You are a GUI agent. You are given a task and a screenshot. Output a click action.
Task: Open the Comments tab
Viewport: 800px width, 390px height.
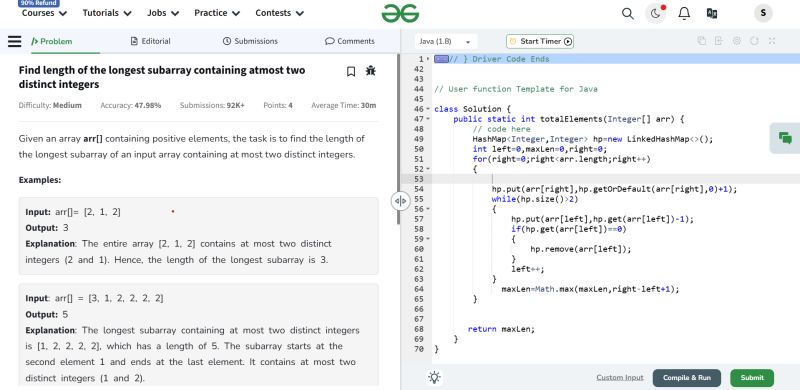350,41
